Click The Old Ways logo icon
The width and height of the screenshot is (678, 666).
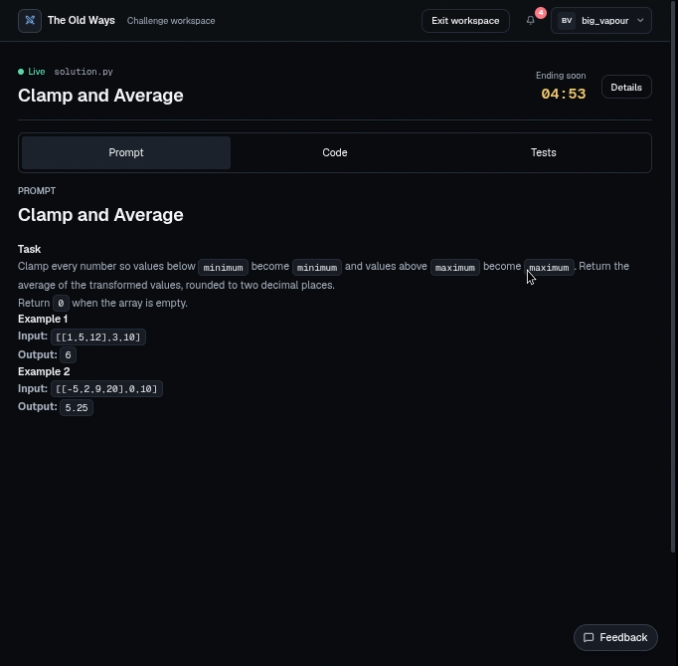(x=30, y=20)
